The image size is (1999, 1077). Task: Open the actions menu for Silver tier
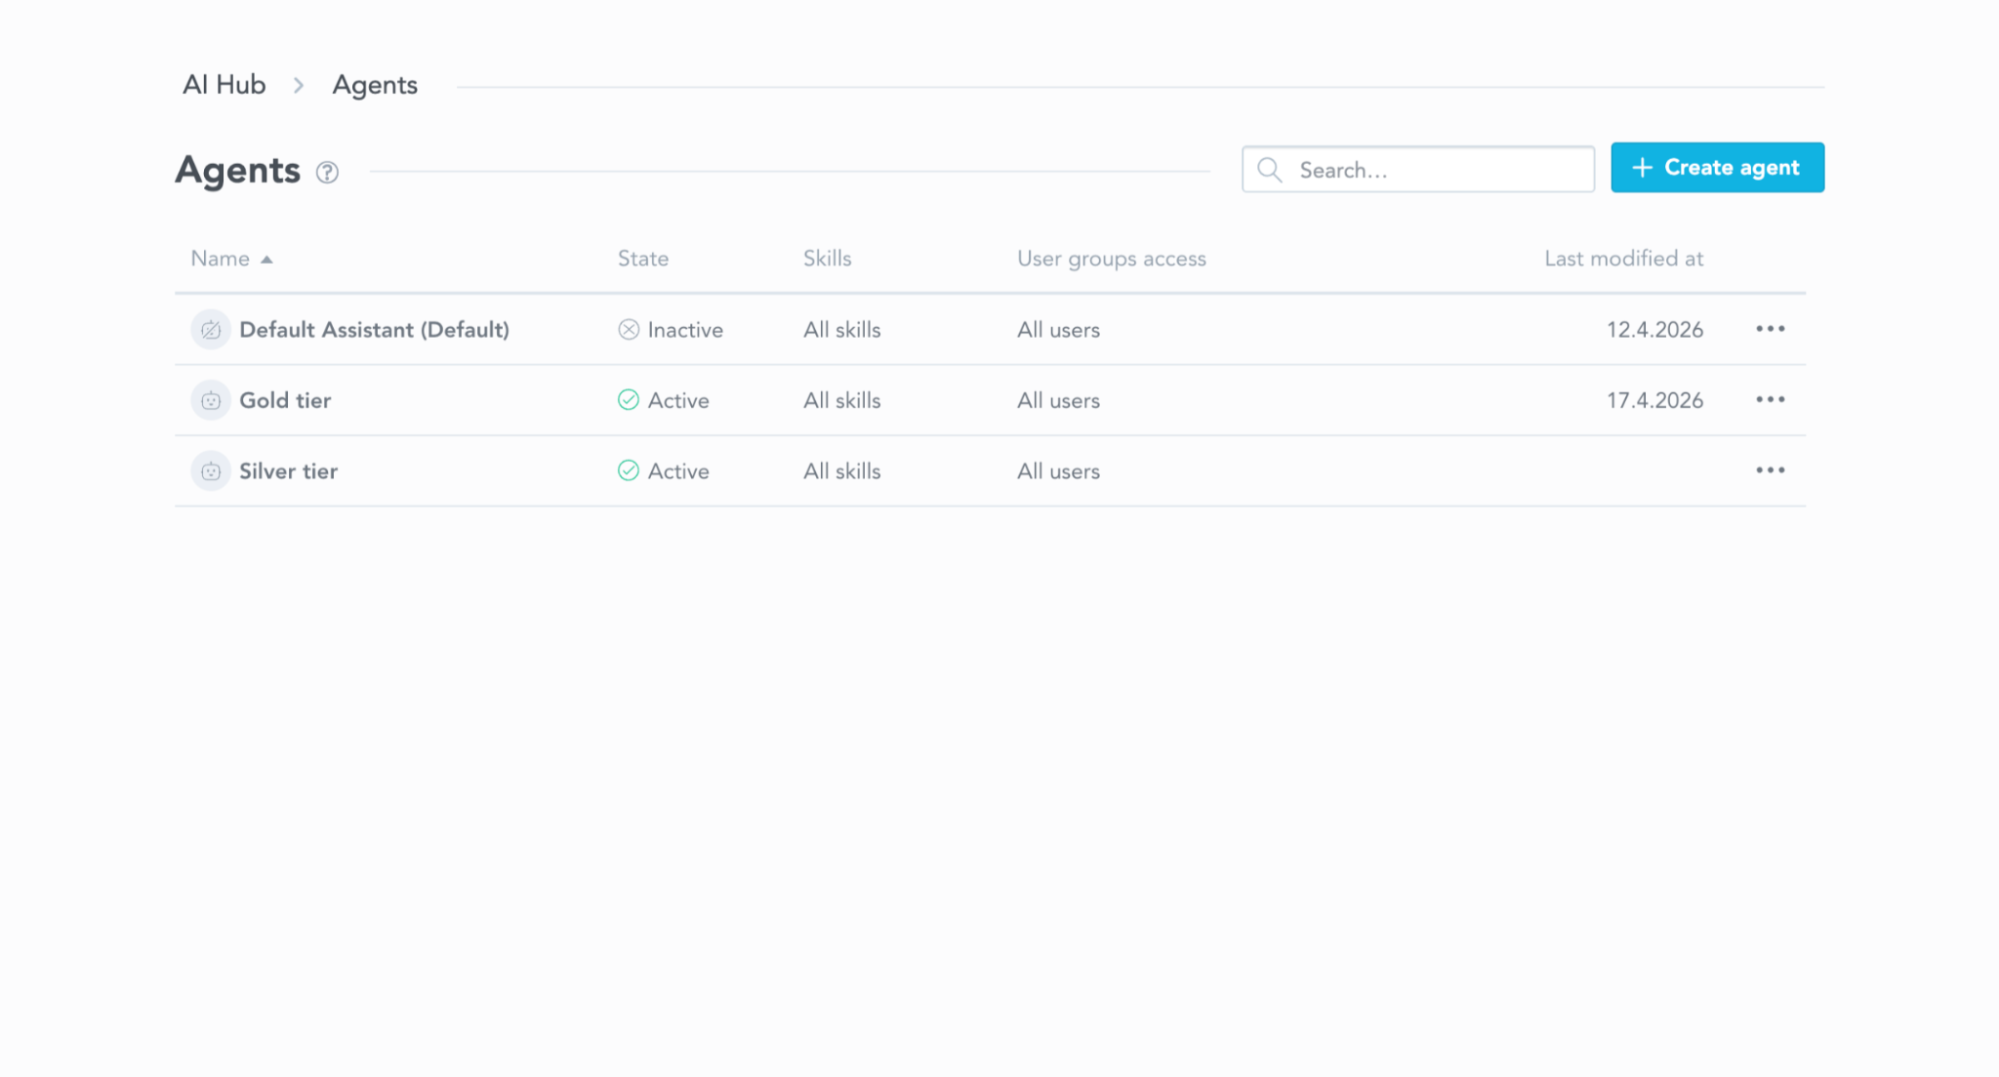tap(1770, 469)
